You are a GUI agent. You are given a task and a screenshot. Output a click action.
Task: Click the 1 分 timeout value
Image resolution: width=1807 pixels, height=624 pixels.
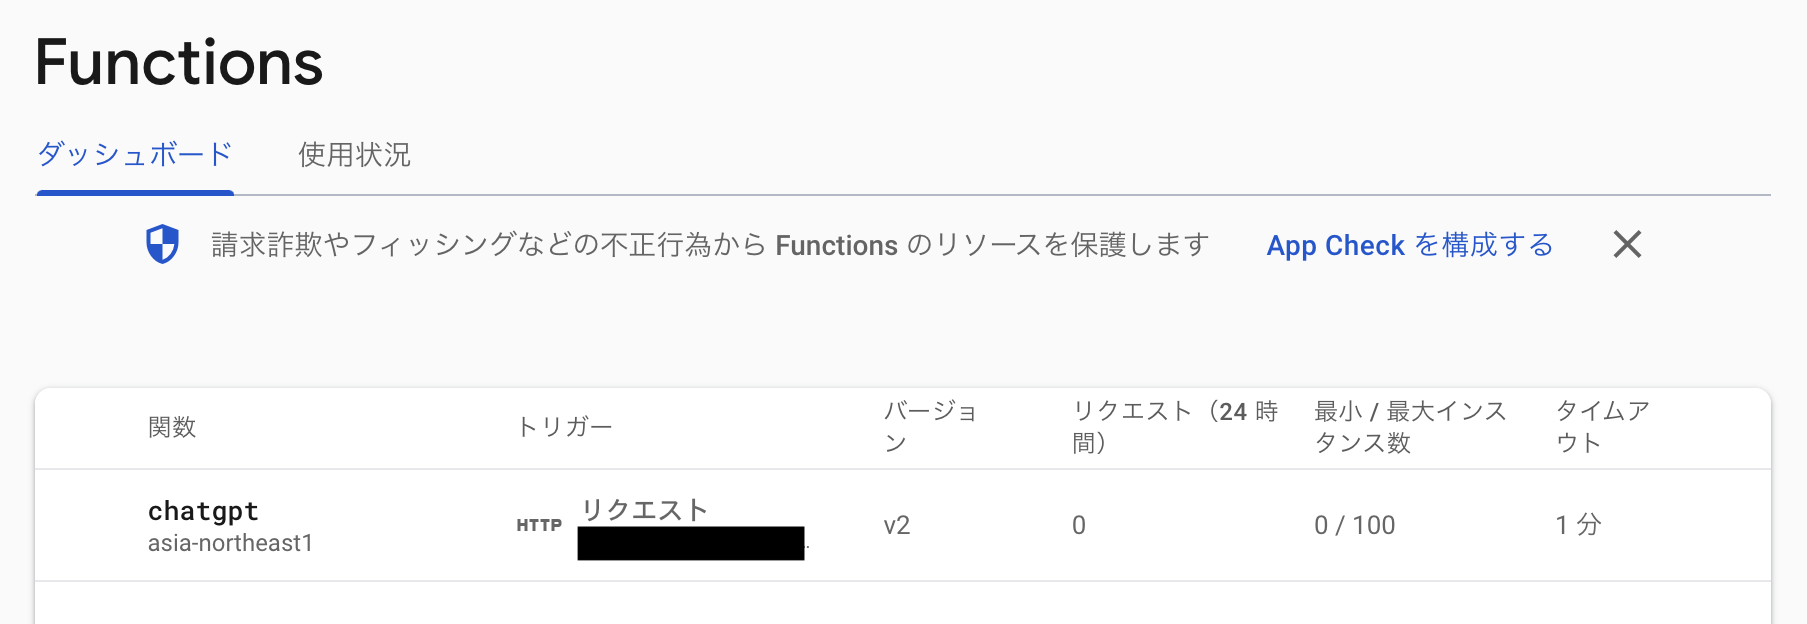(x=1578, y=524)
